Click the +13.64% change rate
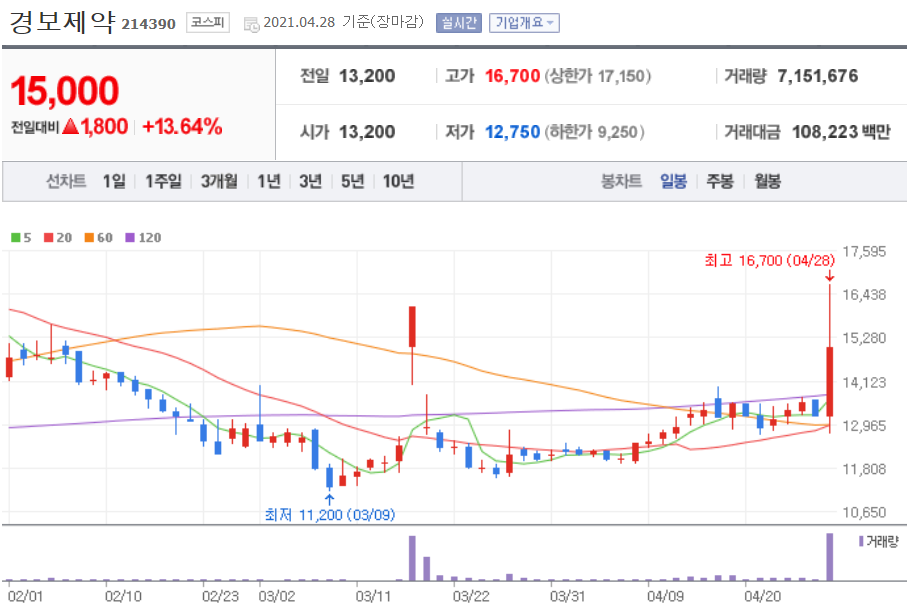This screenshot has height=611, width=907. (182, 126)
